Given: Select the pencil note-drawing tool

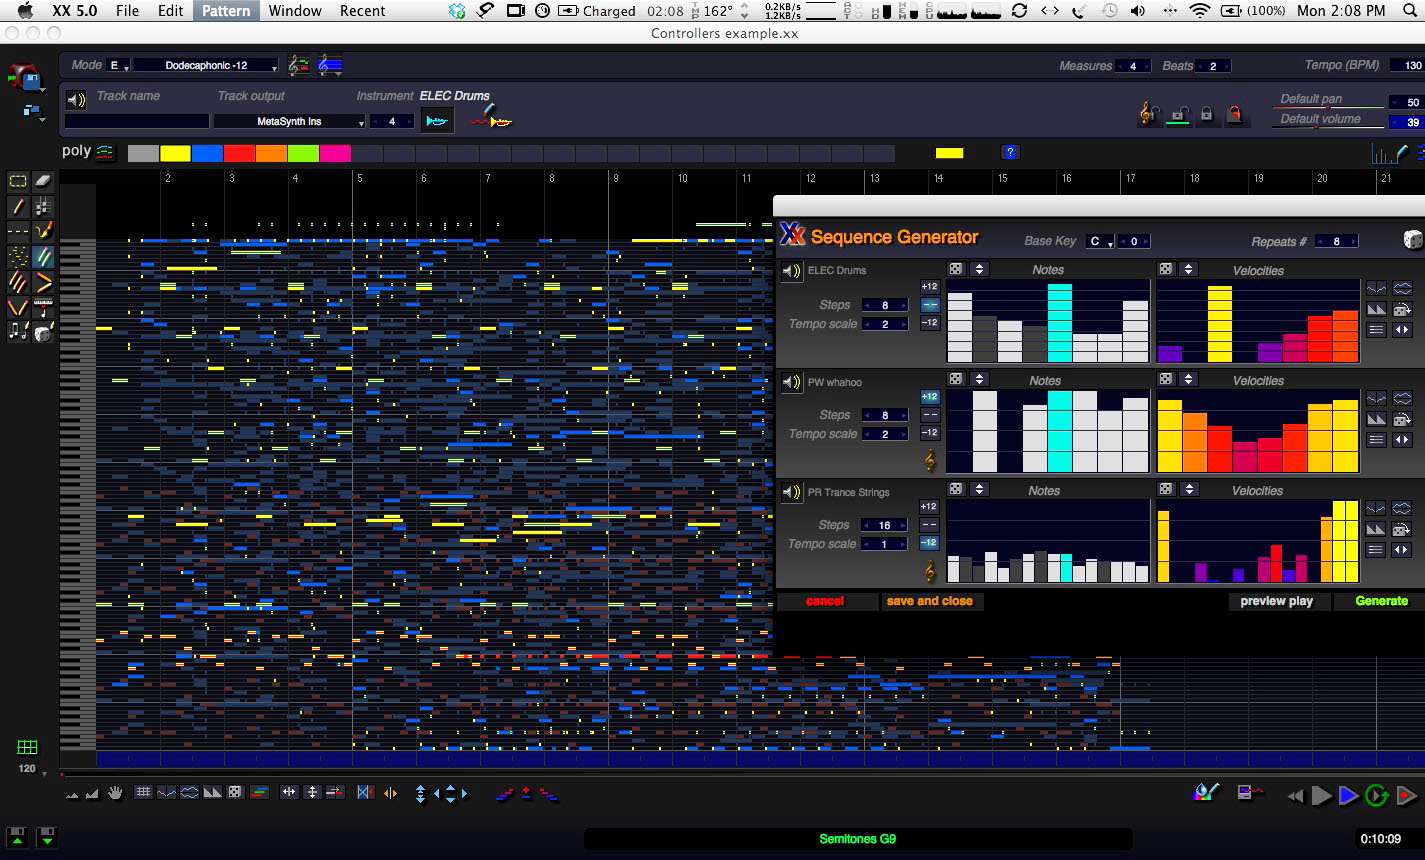Looking at the screenshot, I should [18, 207].
